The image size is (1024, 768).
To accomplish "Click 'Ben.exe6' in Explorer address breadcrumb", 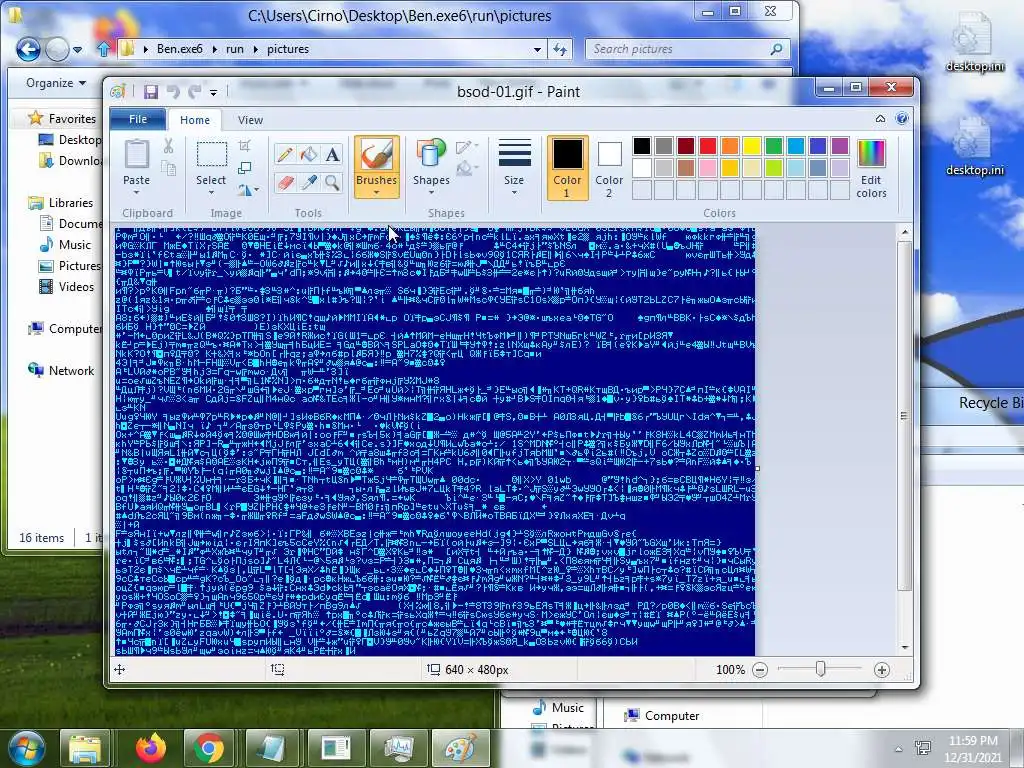I will tap(180, 49).
